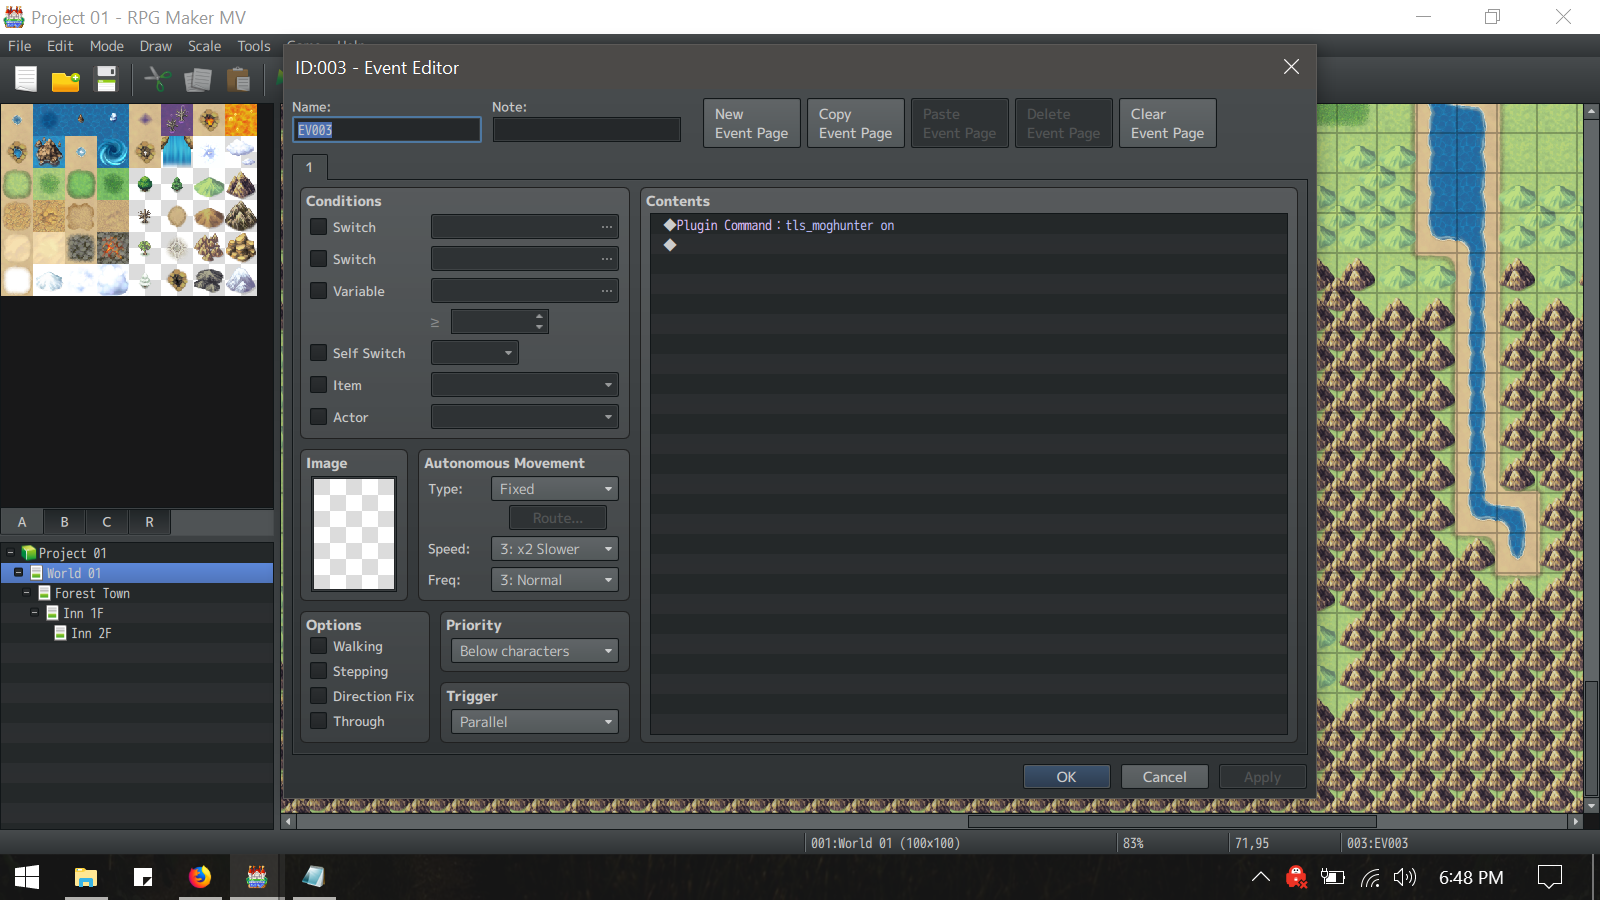
Task: Collapse the Inn 1F map tree node
Action: point(35,613)
